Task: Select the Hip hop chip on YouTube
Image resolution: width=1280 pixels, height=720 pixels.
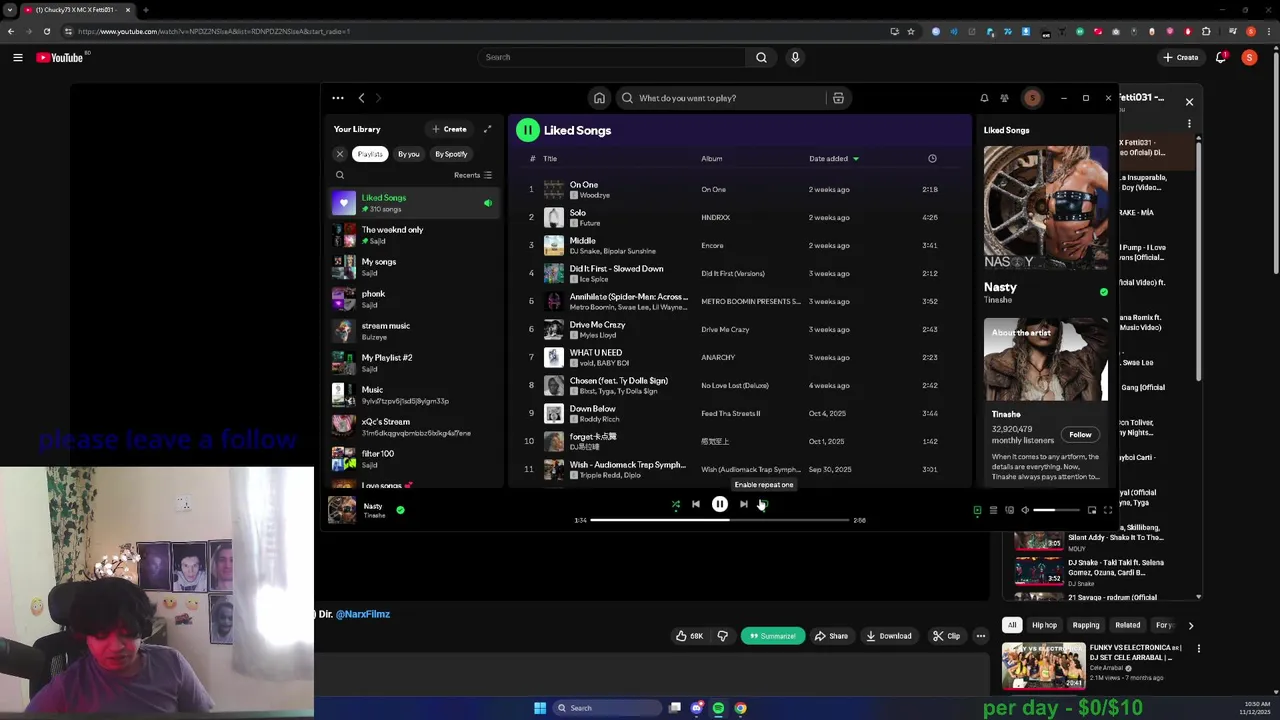Action: [x=1044, y=625]
